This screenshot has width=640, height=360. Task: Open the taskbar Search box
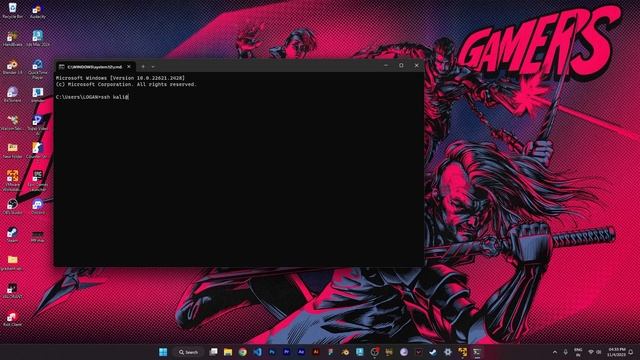[189, 352]
